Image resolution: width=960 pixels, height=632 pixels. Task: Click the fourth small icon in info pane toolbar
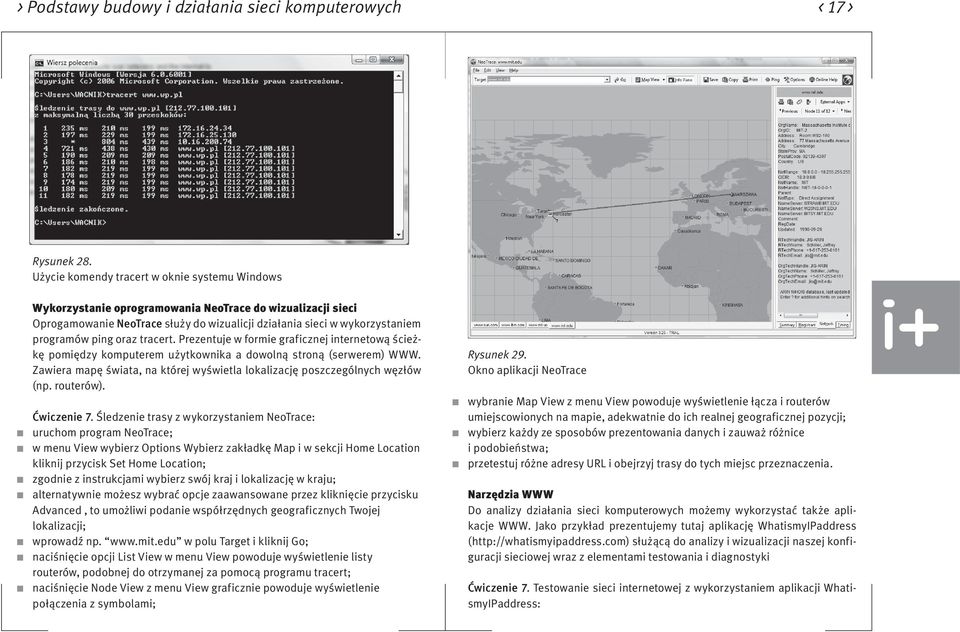809,102
